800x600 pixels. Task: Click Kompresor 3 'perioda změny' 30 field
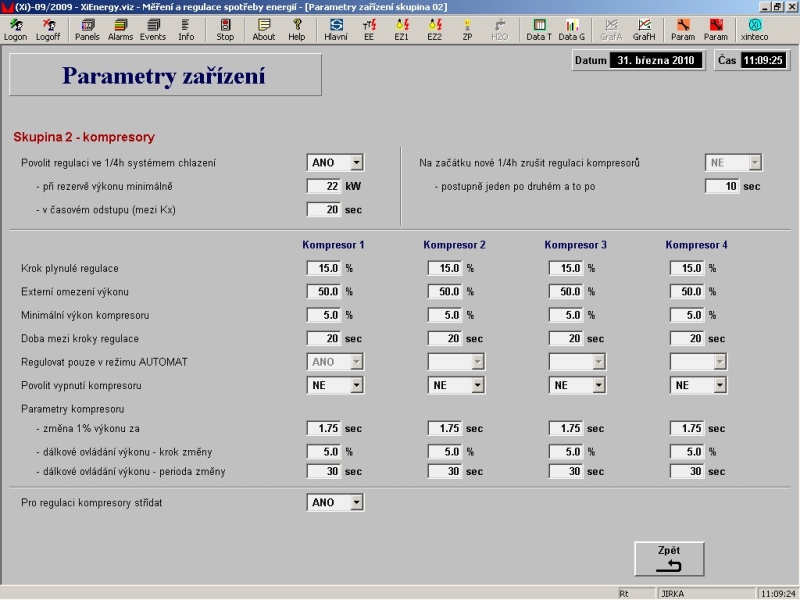pos(566,471)
